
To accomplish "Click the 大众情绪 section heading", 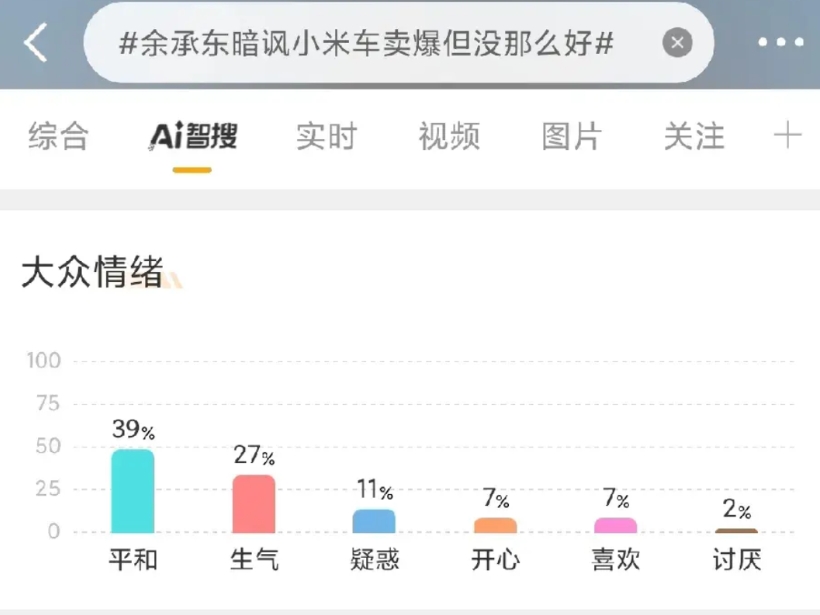I will click(x=93, y=272).
